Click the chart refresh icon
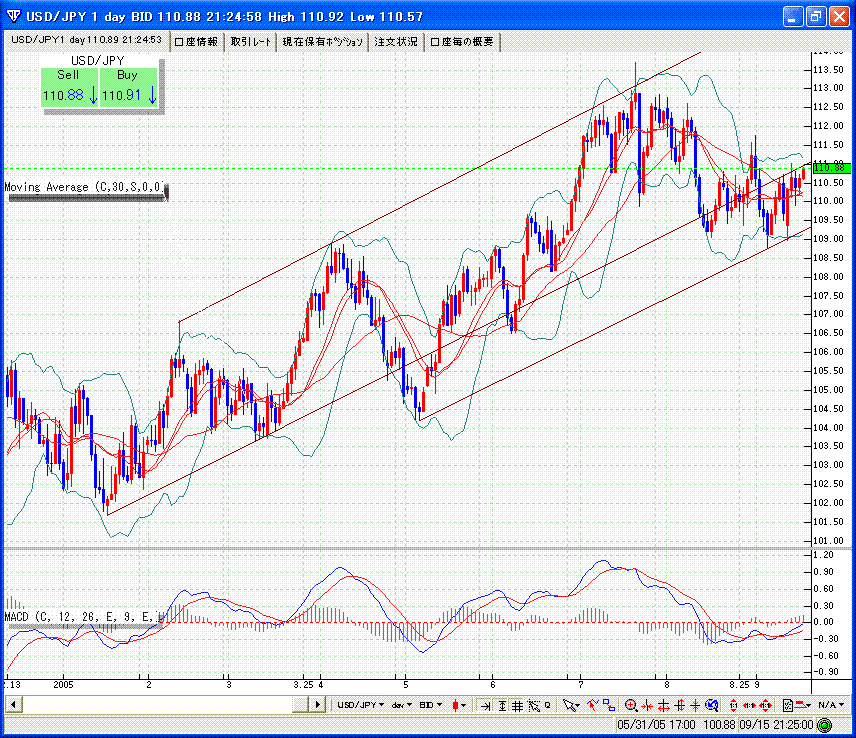Screen dimensions: 856x738 click(710, 705)
